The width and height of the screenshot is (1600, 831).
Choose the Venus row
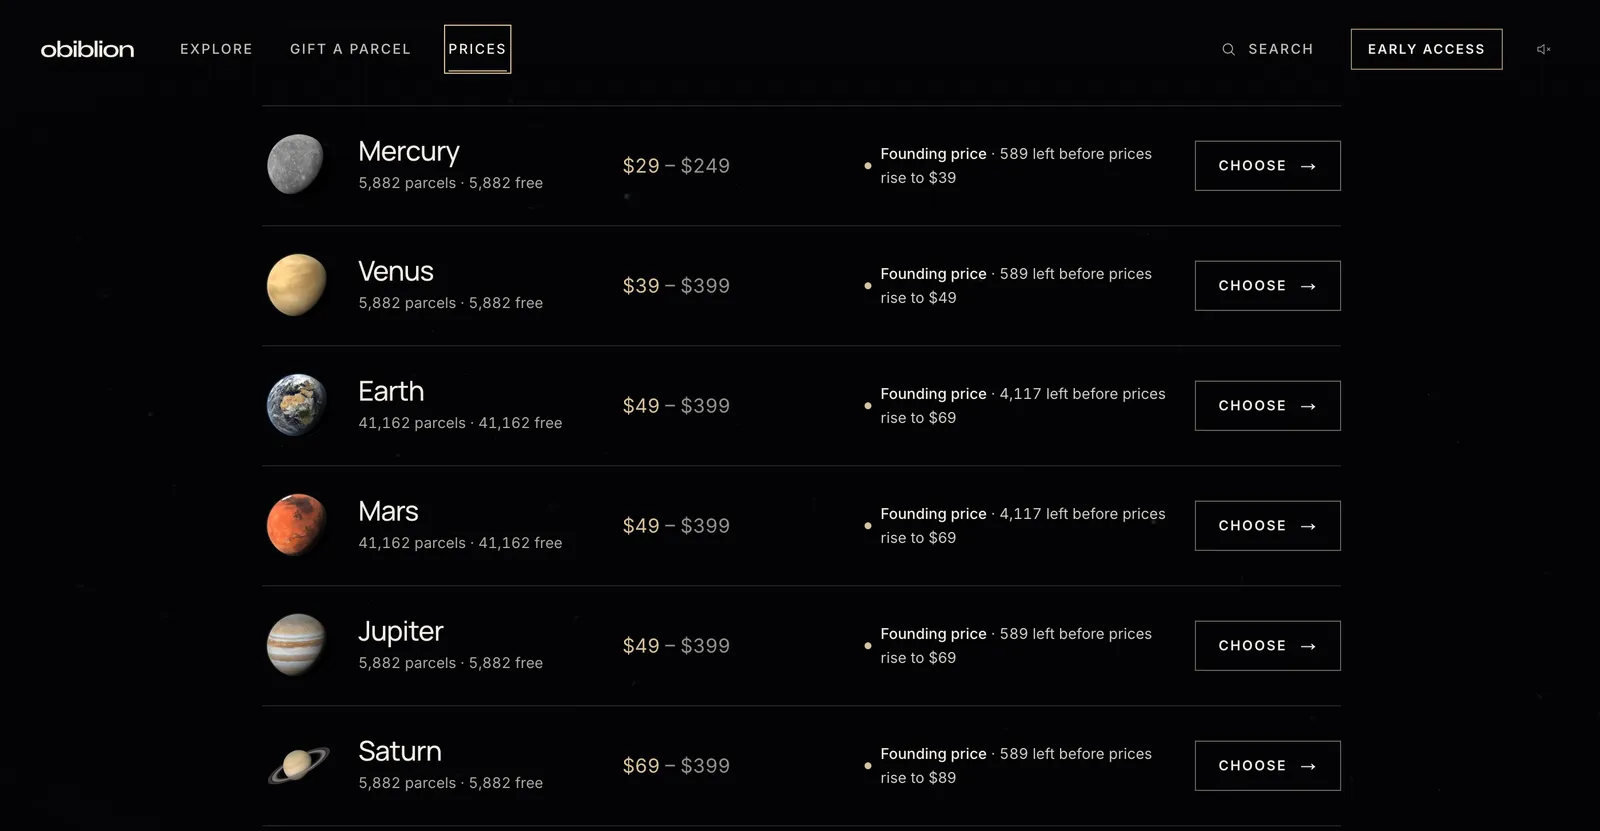click(x=1267, y=286)
